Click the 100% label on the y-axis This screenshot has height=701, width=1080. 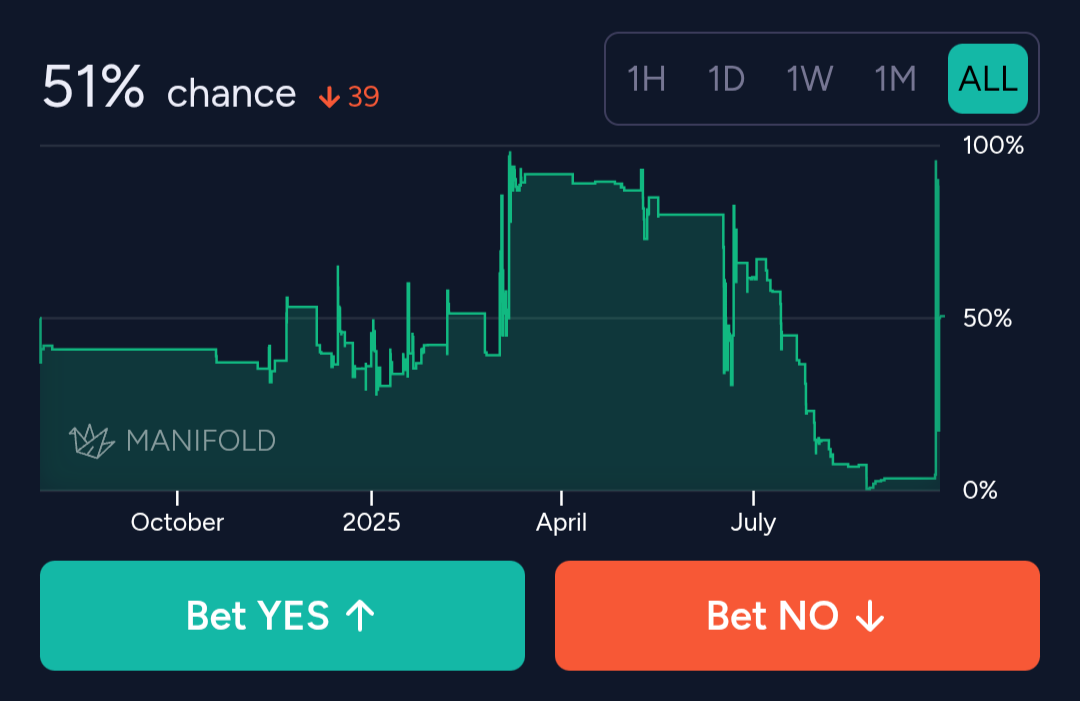pyautogui.click(x=993, y=146)
